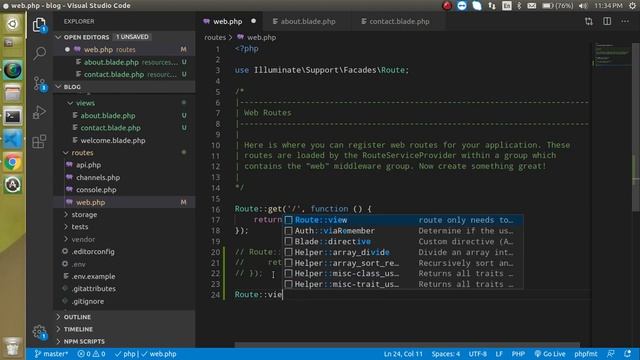Launch Google Chrome from the dock
The width and height of the screenshot is (640, 360).
[x=13, y=162]
